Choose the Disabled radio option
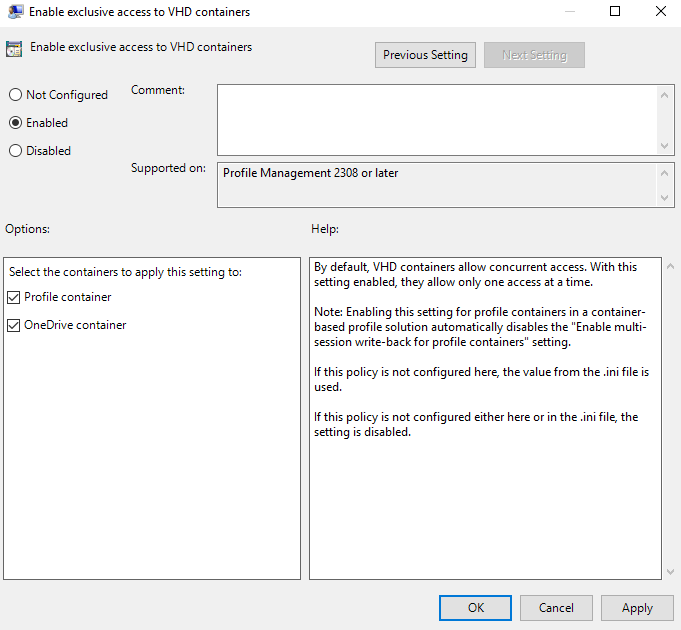This screenshot has height=630, width=681. click(15, 151)
